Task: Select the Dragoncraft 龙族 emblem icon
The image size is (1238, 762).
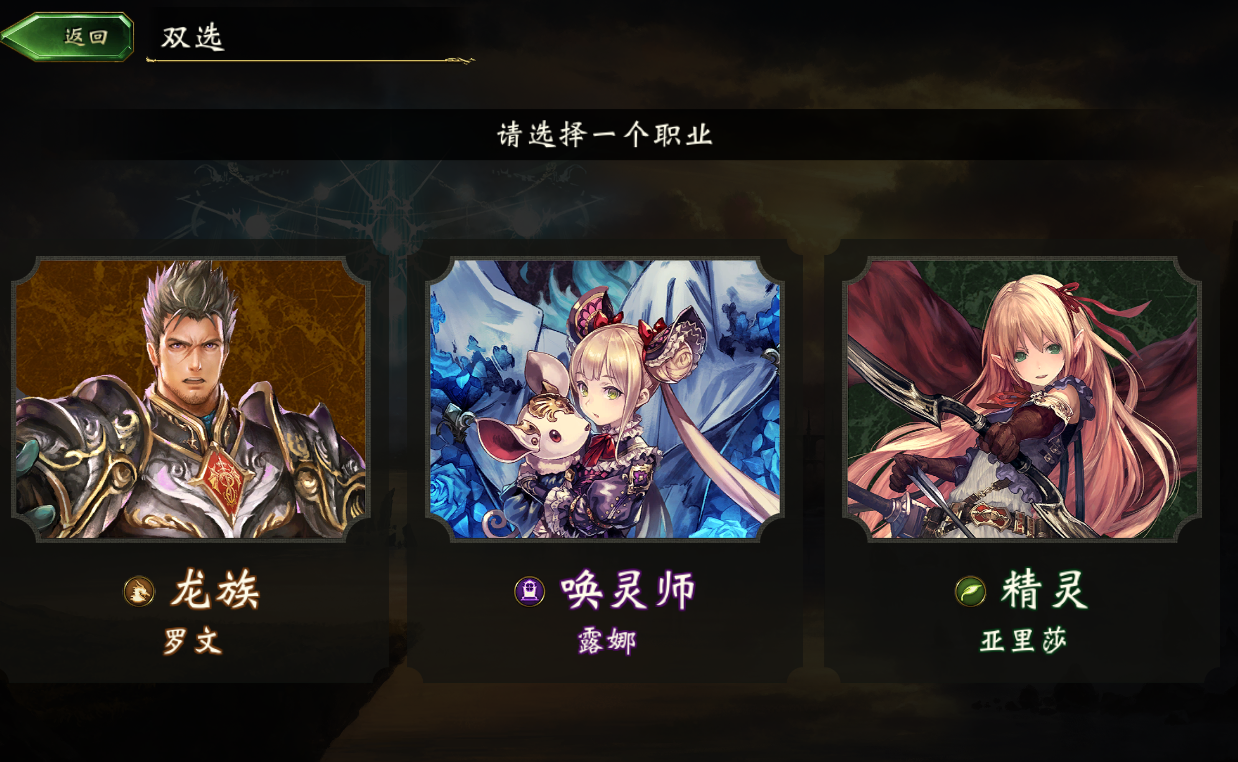Action: (x=139, y=591)
